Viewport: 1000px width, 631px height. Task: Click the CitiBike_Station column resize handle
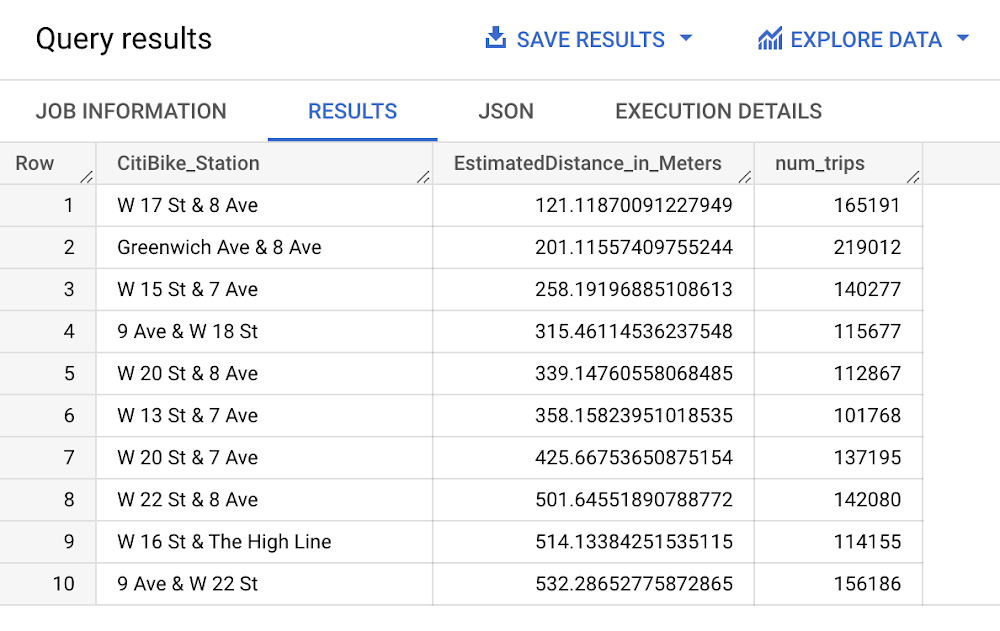coord(423,177)
